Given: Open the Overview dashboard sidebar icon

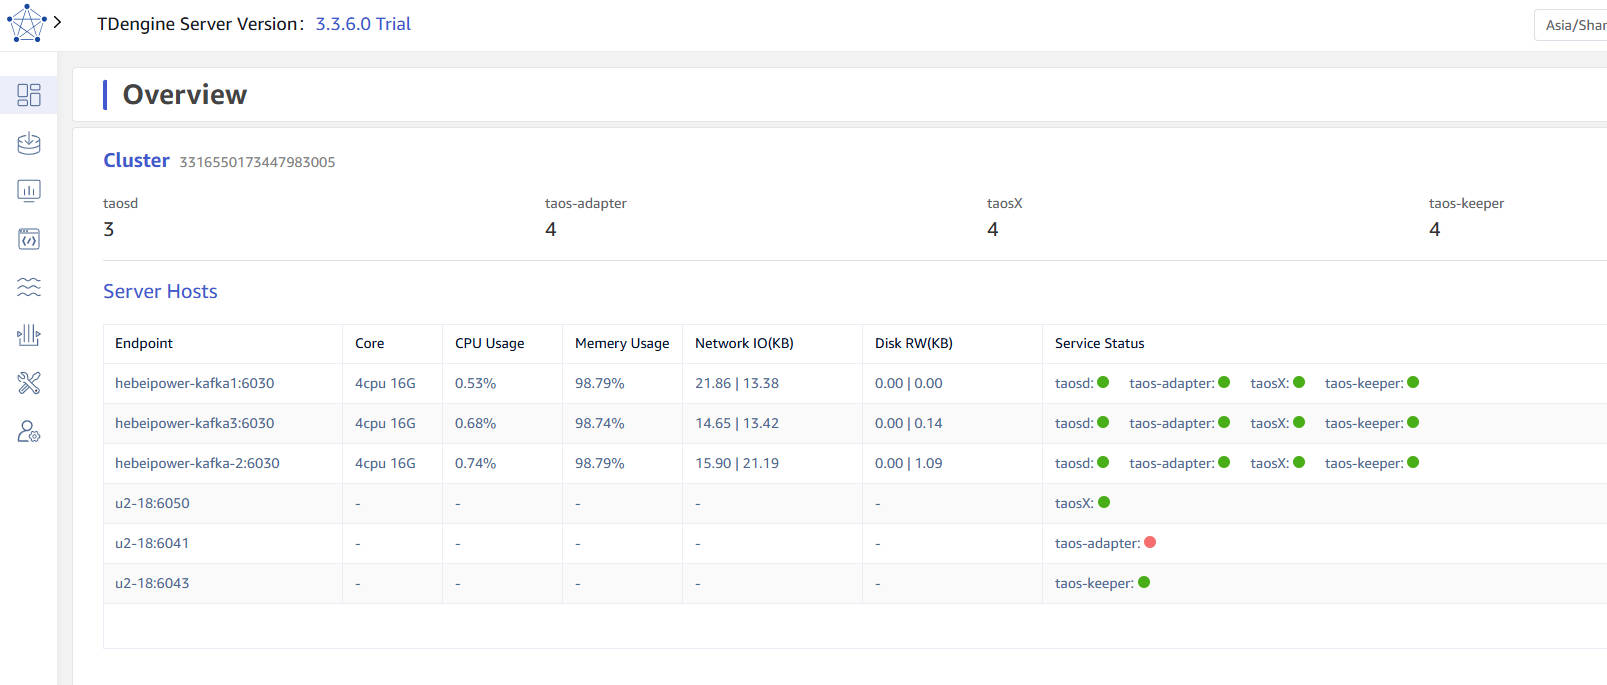Looking at the screenshot, I should 29,95.
